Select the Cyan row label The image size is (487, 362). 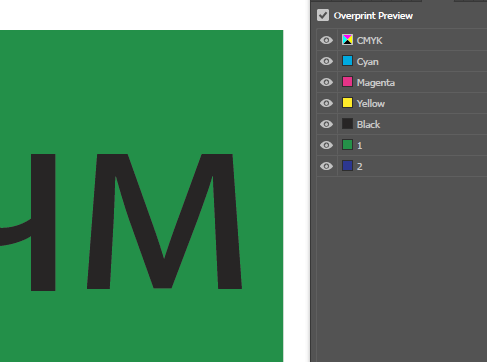click(x=368, y=62)
